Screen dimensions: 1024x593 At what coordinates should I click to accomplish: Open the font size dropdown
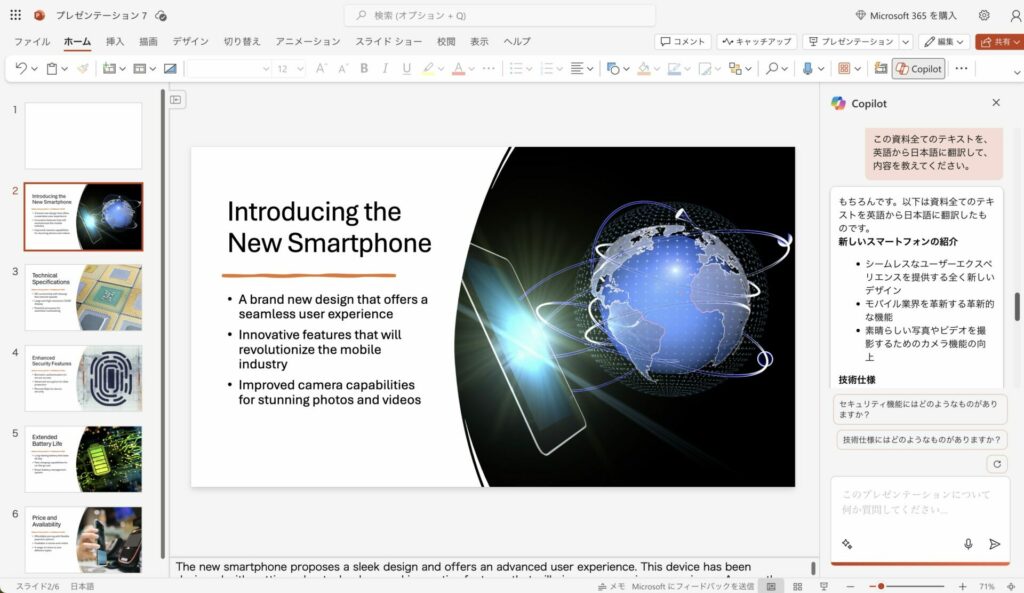click(x=299, y=69)
